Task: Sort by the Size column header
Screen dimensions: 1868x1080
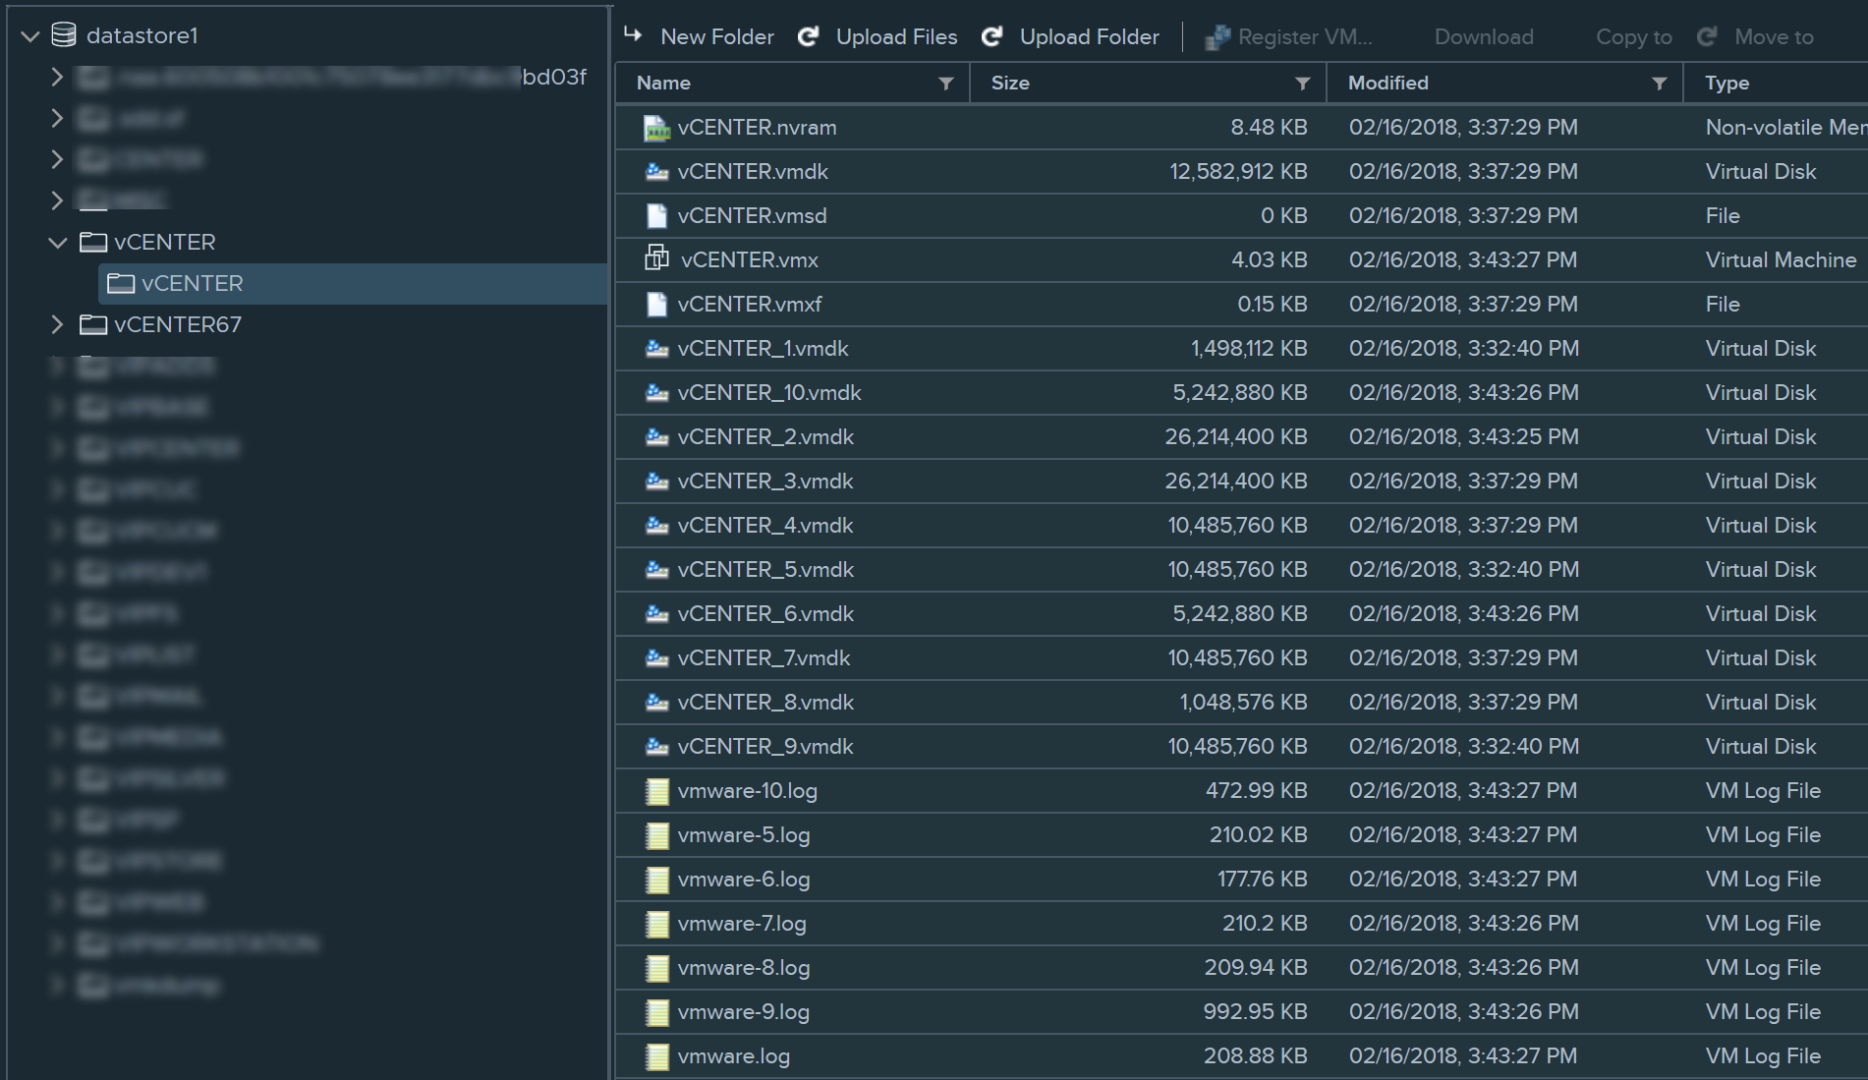Action: [x=1010, y=83]
